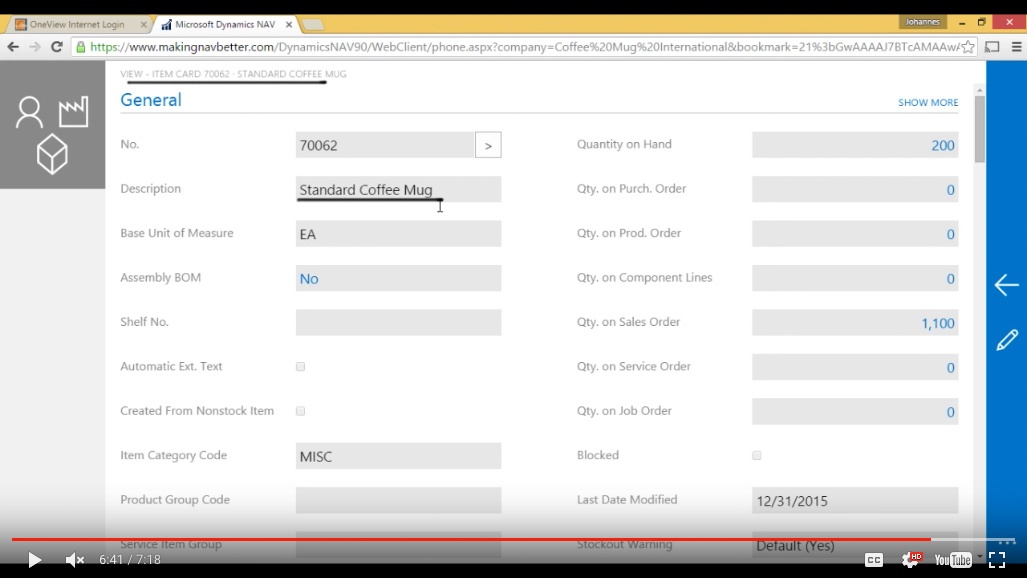The height and width of the screenshot is (578, 1027).
Task: Open Qty. on Prod. Order value 0
Action: [950, 235]
